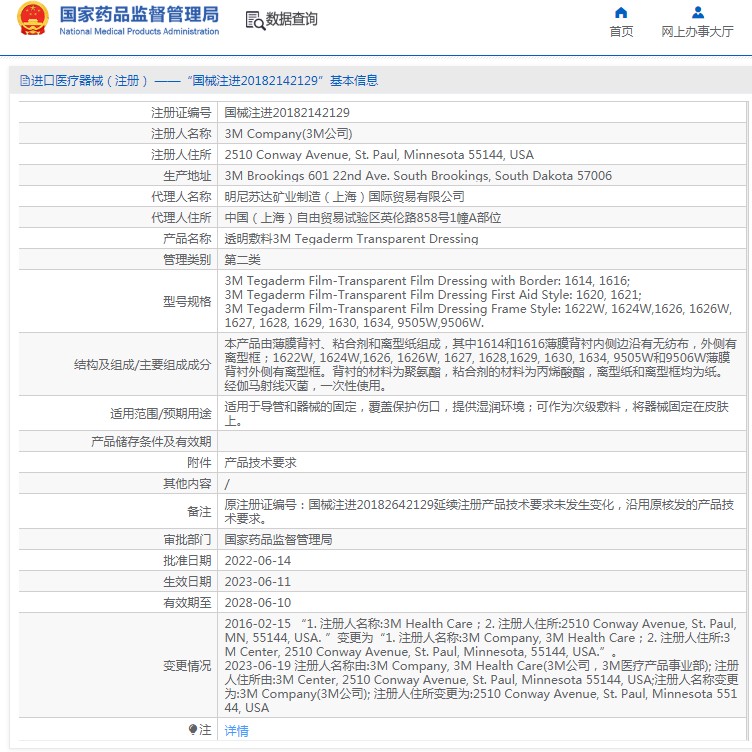
Task: Select production address 3M Brookings value
Action: coord(418,176)
